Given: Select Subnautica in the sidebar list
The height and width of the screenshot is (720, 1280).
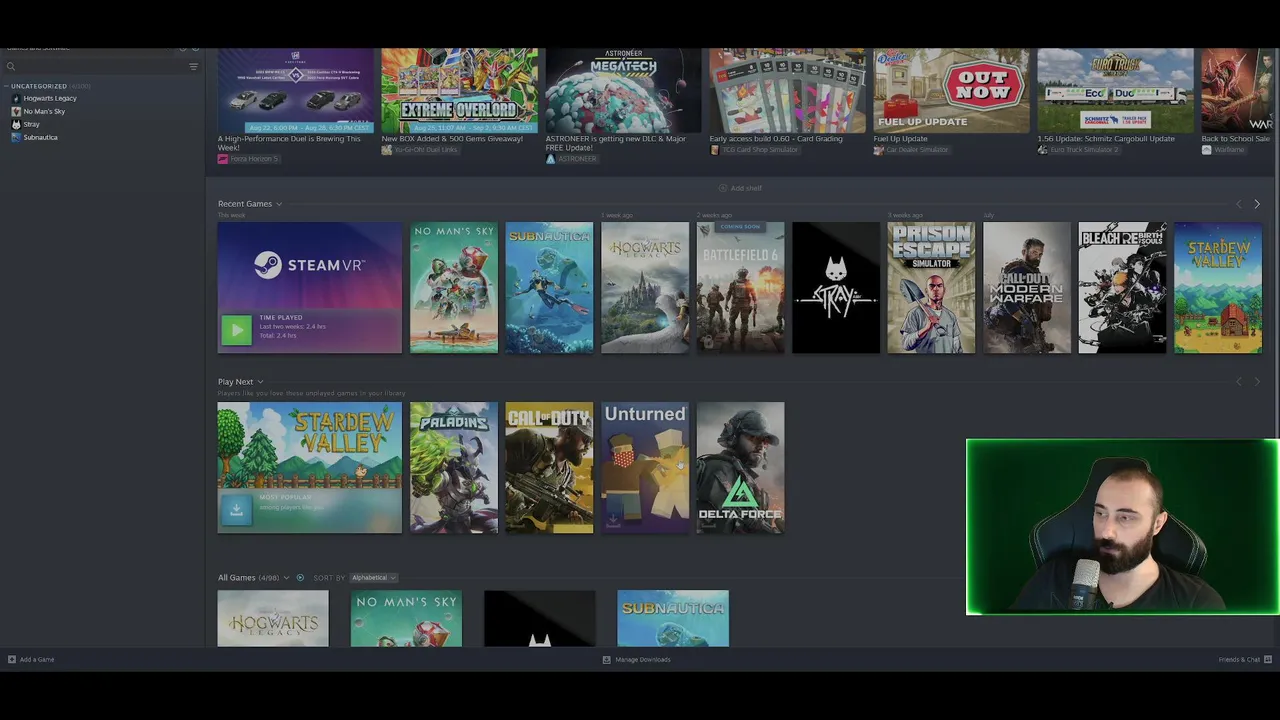Looking at the screenshot, I should click(40, 137).
